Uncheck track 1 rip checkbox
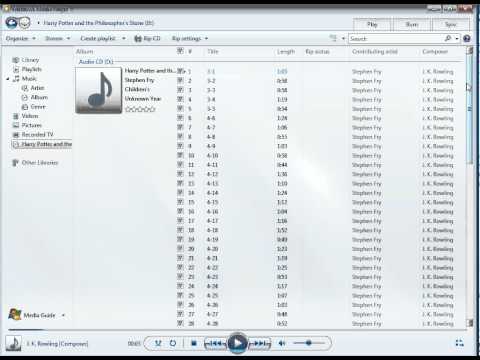 (x=180, y=71)
